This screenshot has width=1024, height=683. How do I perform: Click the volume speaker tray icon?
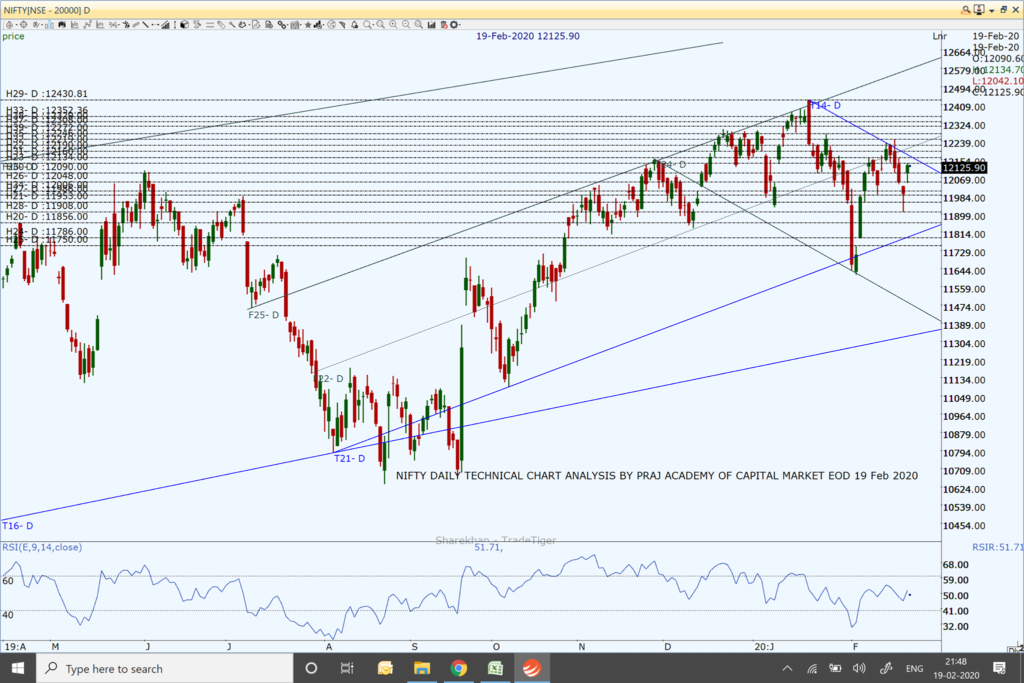point(859,668)
